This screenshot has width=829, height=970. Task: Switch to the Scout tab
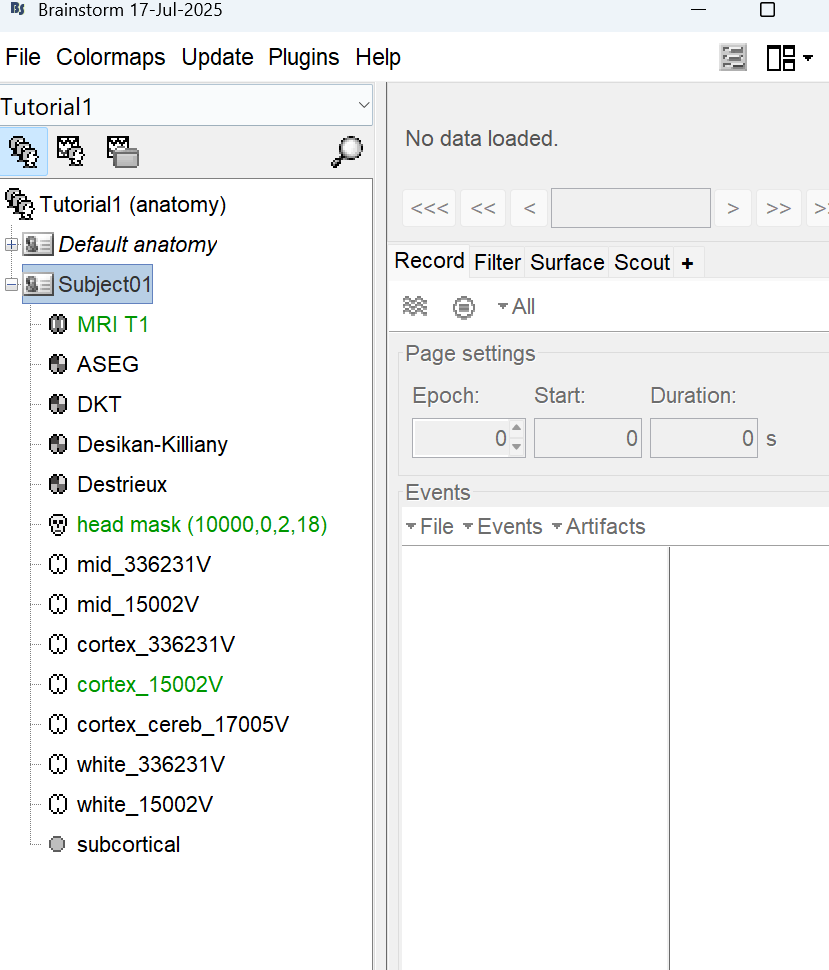pyautogui.click(x=641, y=262)
